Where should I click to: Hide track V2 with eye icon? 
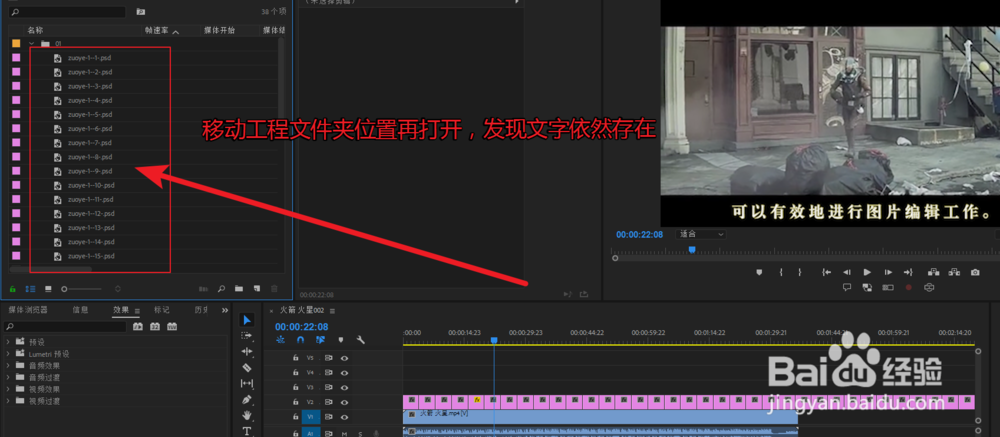point(345,402)
